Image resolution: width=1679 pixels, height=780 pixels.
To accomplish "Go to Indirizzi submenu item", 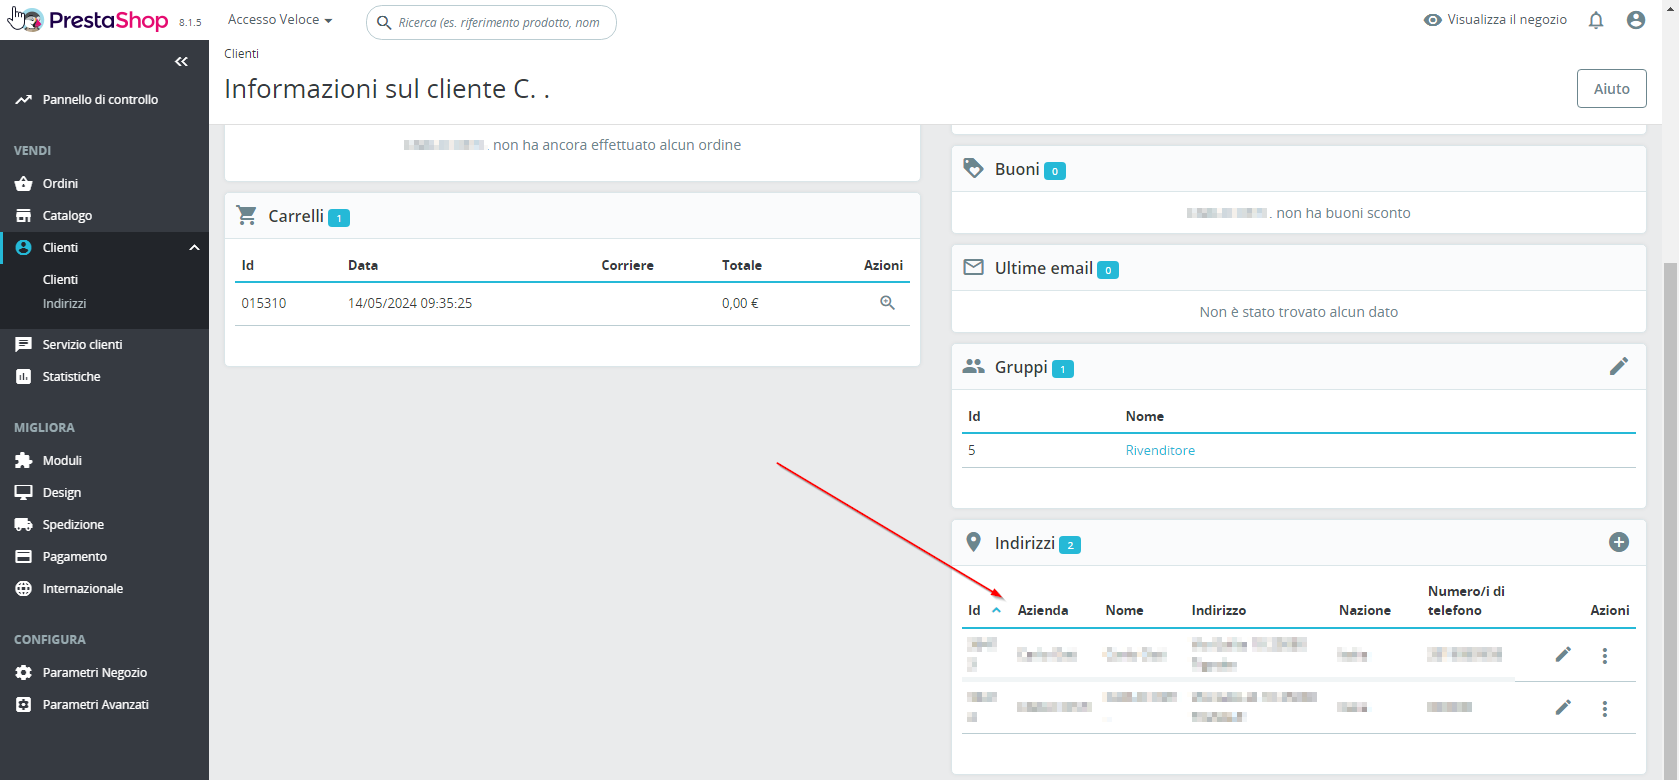I will pyautogui.click(x=64, y=304).
